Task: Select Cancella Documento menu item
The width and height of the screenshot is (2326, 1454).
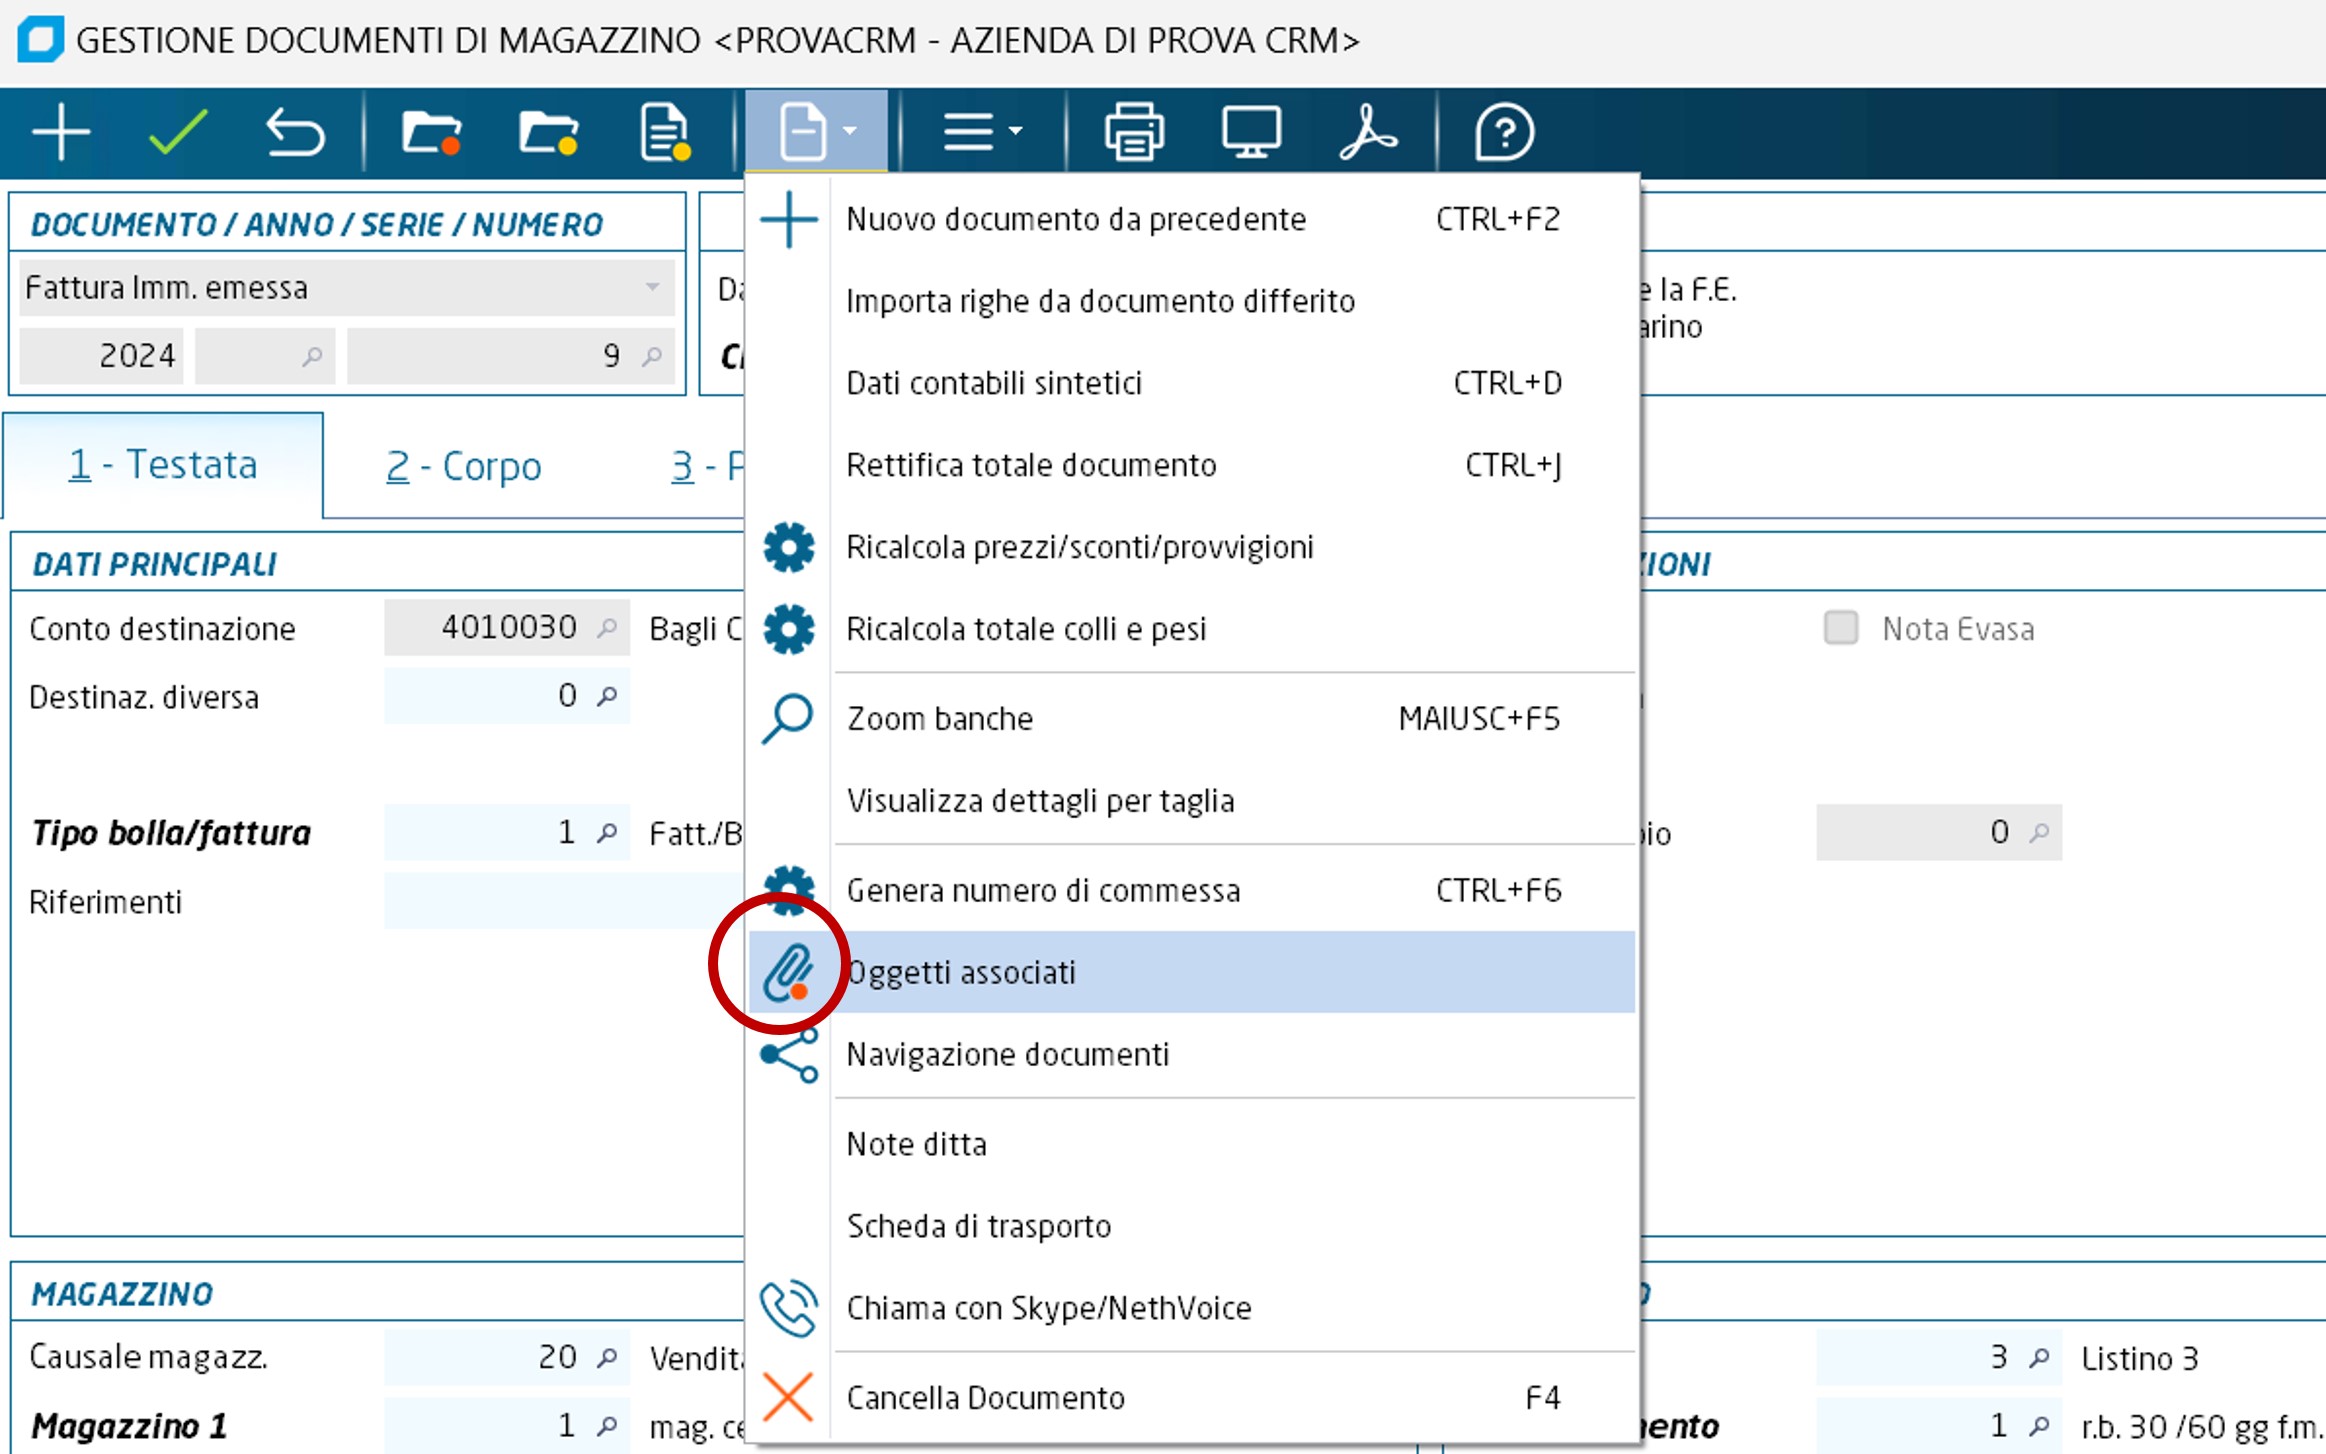Action: [985, 1398]
